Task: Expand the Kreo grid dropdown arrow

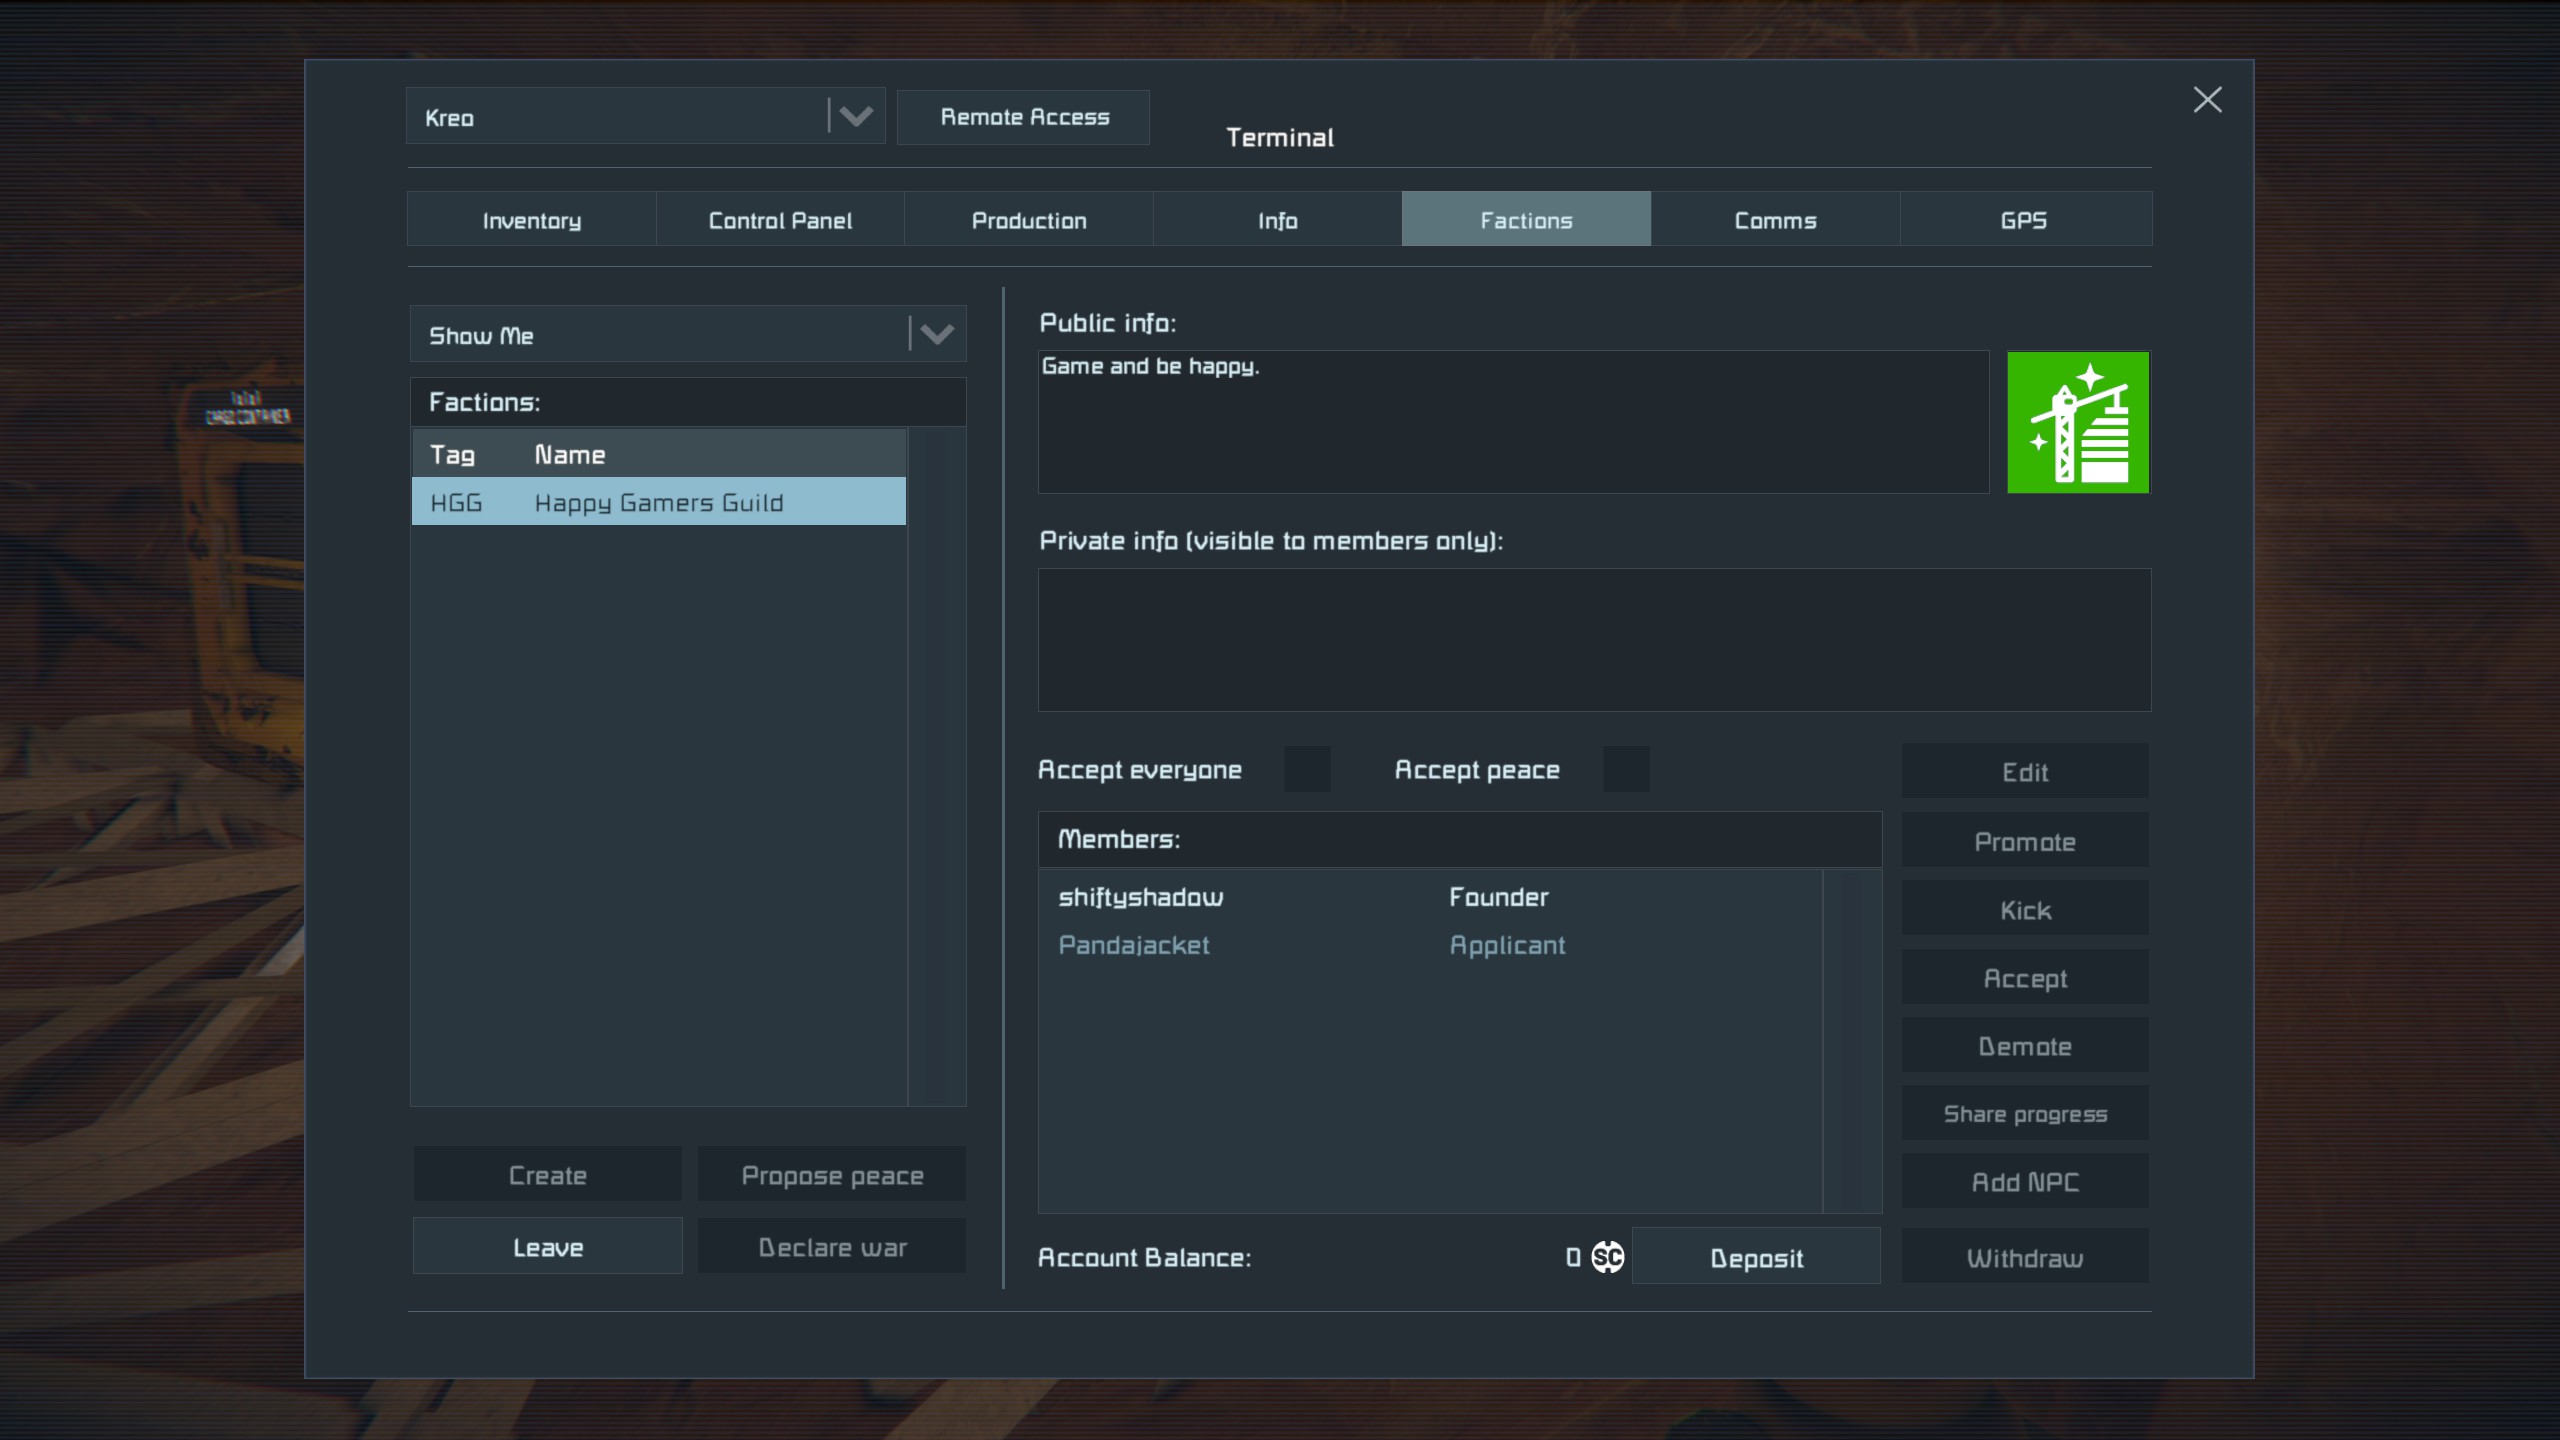Action: click(855, 117)
